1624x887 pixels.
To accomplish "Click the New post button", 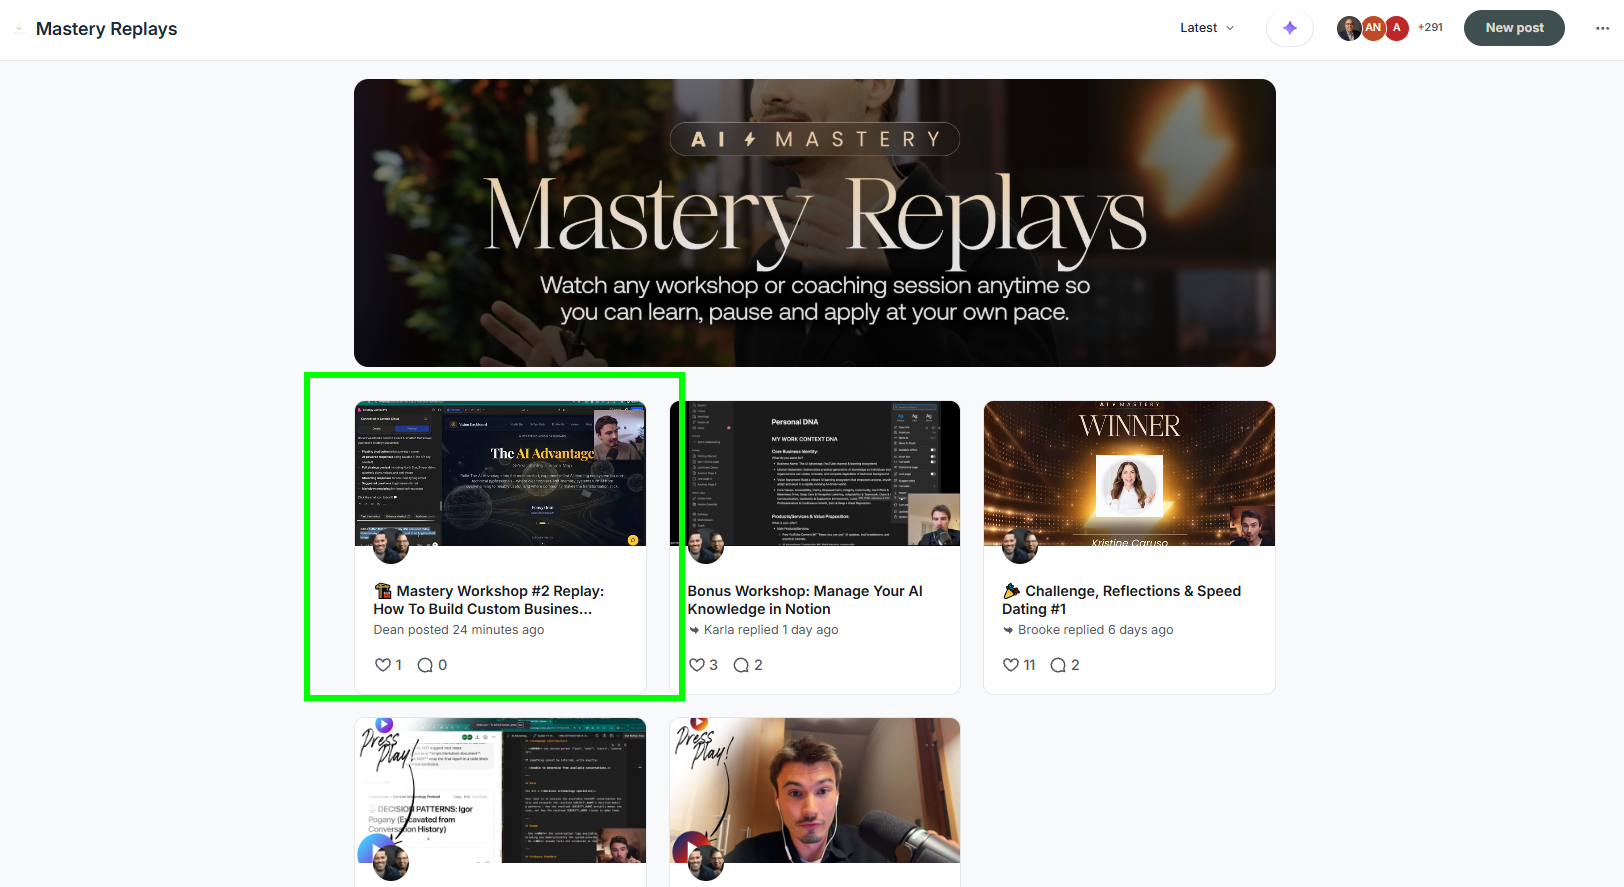I will pyautogui.click(x=1514, y=28).
